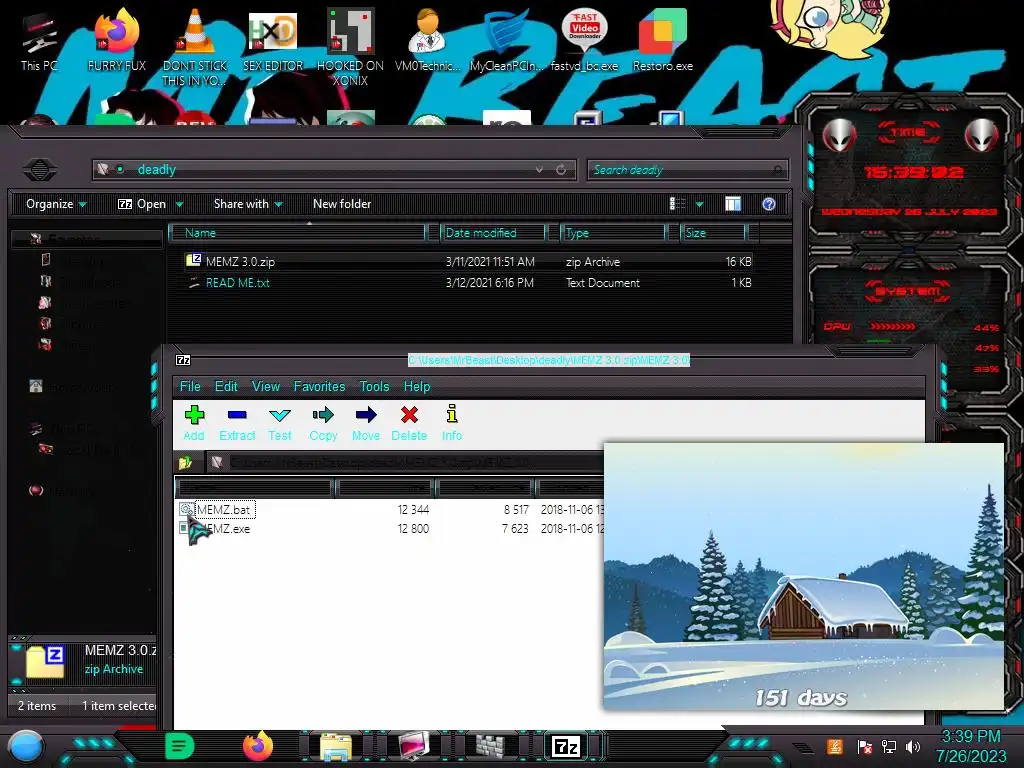Expand the Open button dropdown arrow
The image size is (1024, 768).
[179, 204]
